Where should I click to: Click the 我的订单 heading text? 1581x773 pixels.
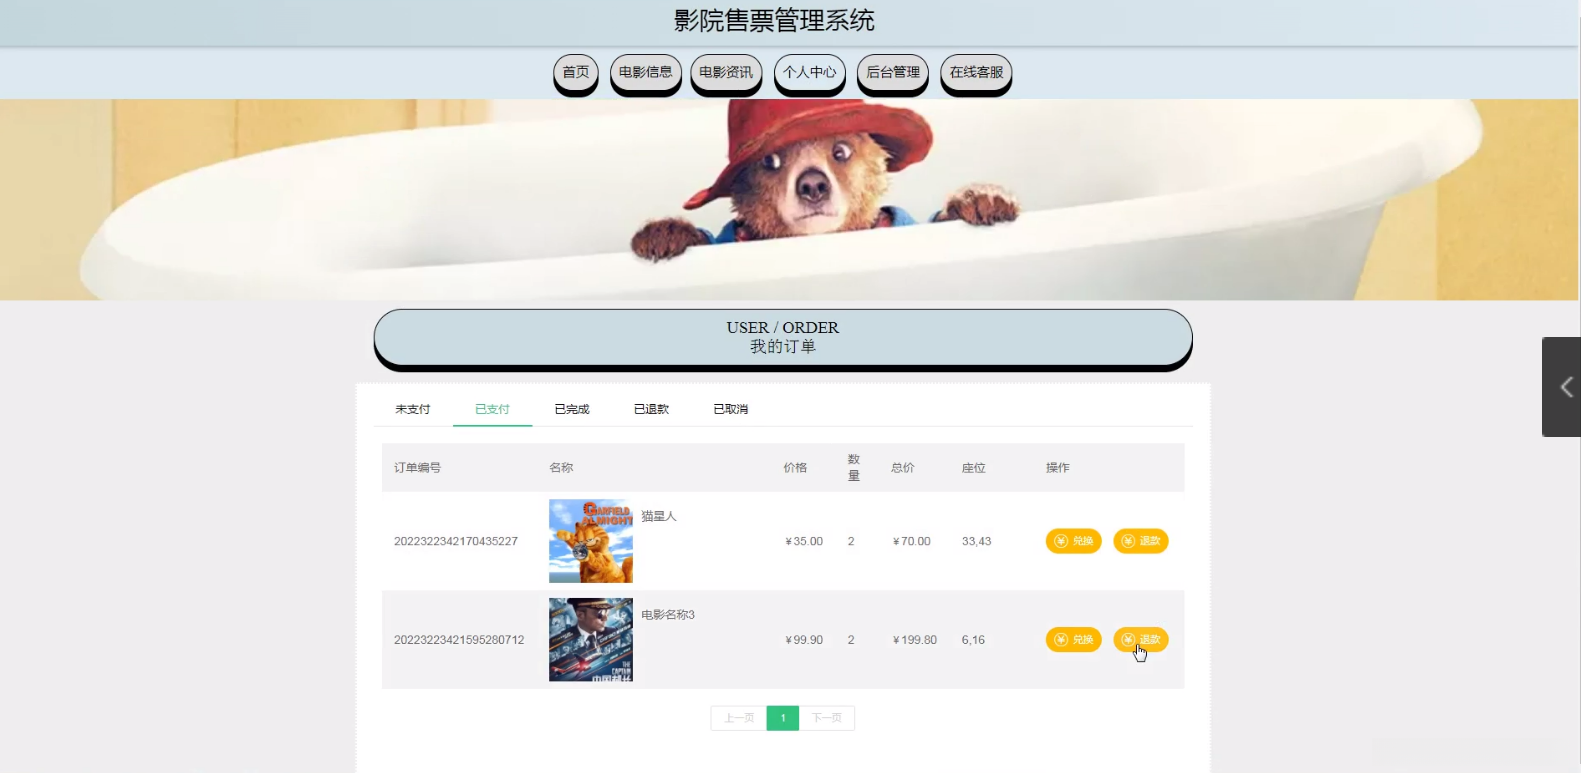[x=783, y=347]
